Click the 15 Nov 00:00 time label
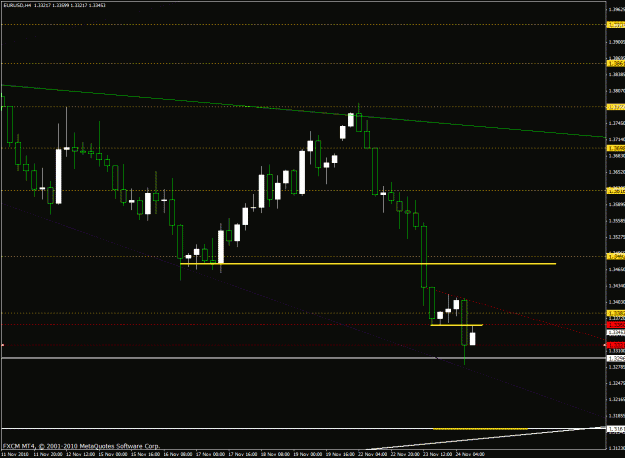 (113, 454)
